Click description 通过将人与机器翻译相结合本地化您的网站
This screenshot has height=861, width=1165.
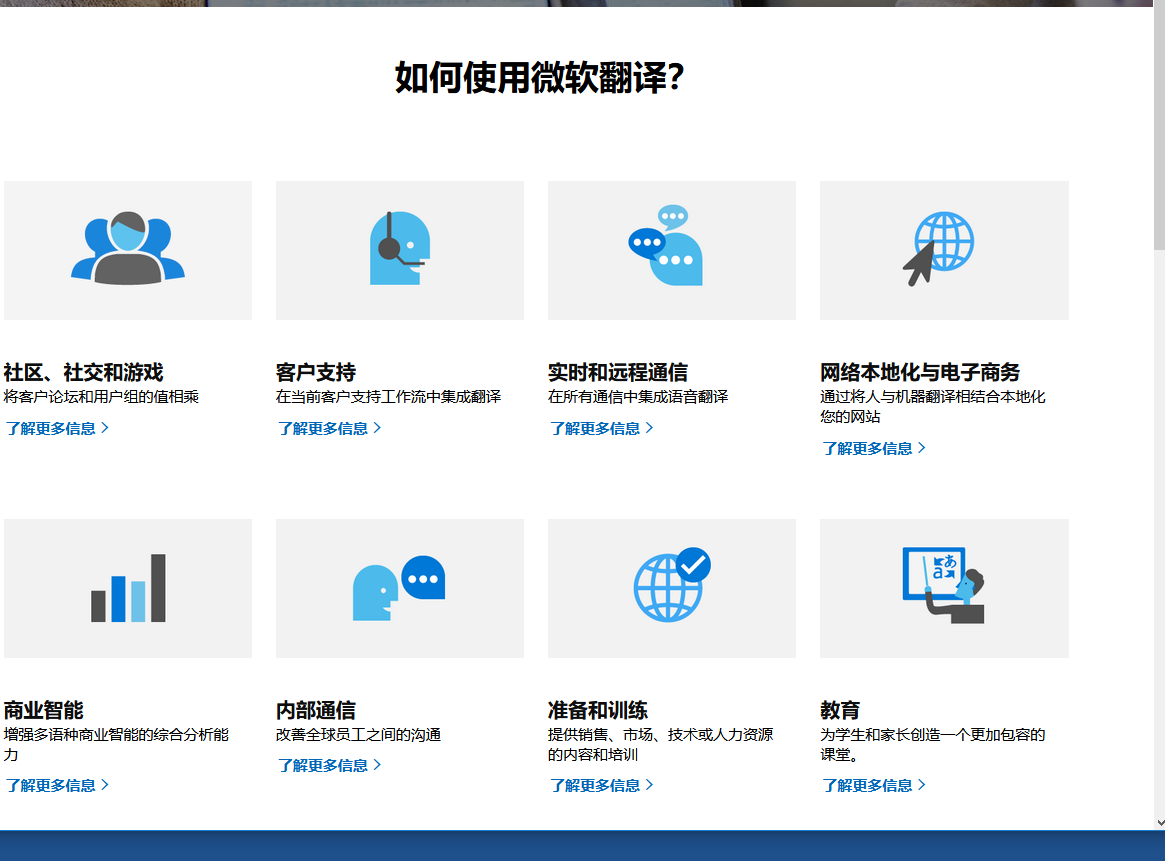(932, 406)
